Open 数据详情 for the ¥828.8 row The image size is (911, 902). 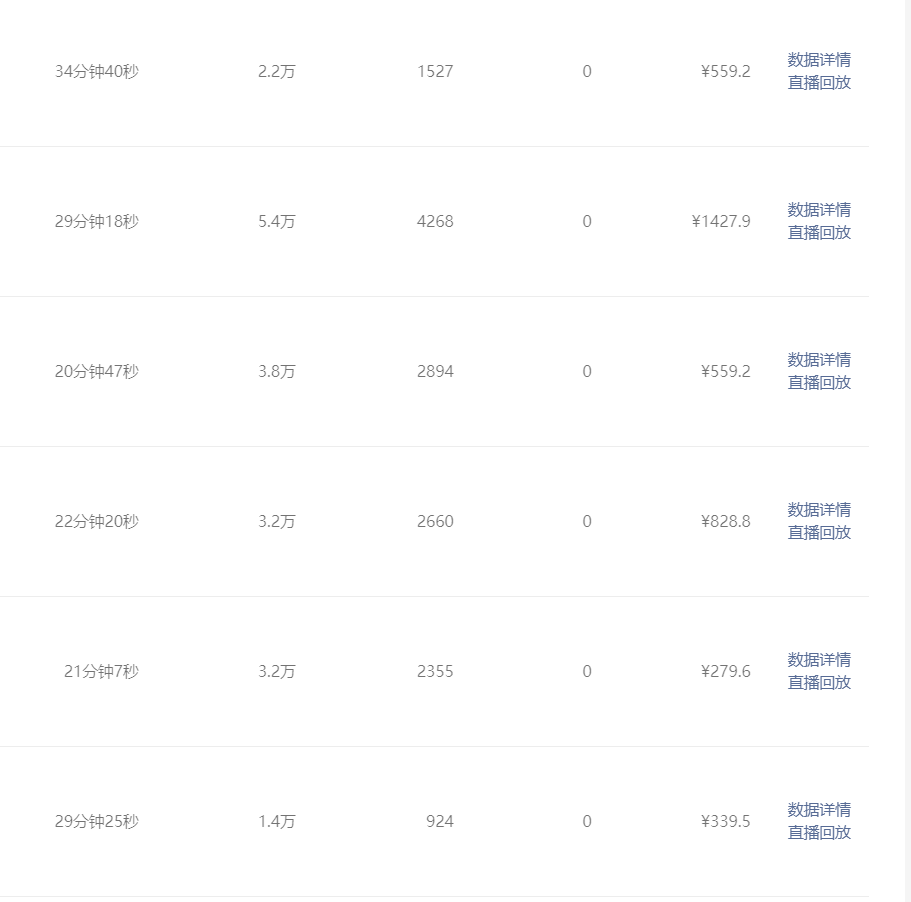[x=819, y=509]
